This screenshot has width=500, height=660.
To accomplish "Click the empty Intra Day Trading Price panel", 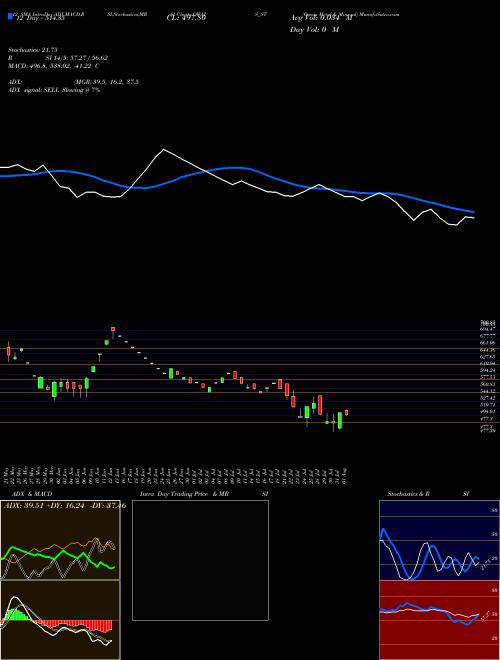I will (200, 560).
